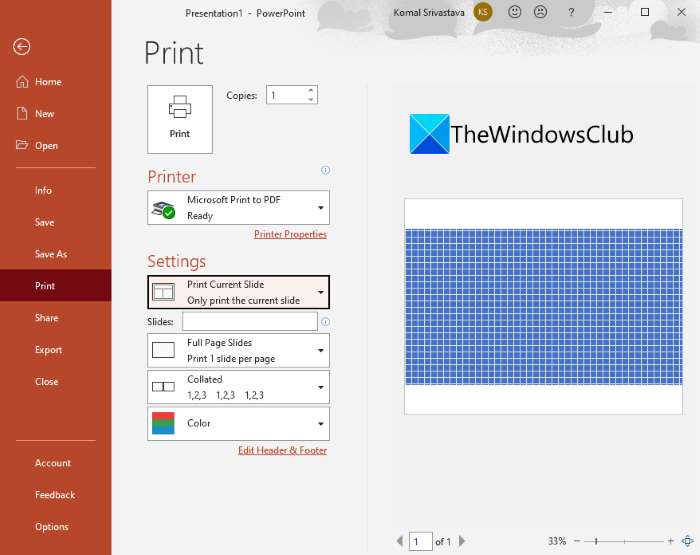
Task: Click the New blank page icon
Action: click(x=22, y=113)
